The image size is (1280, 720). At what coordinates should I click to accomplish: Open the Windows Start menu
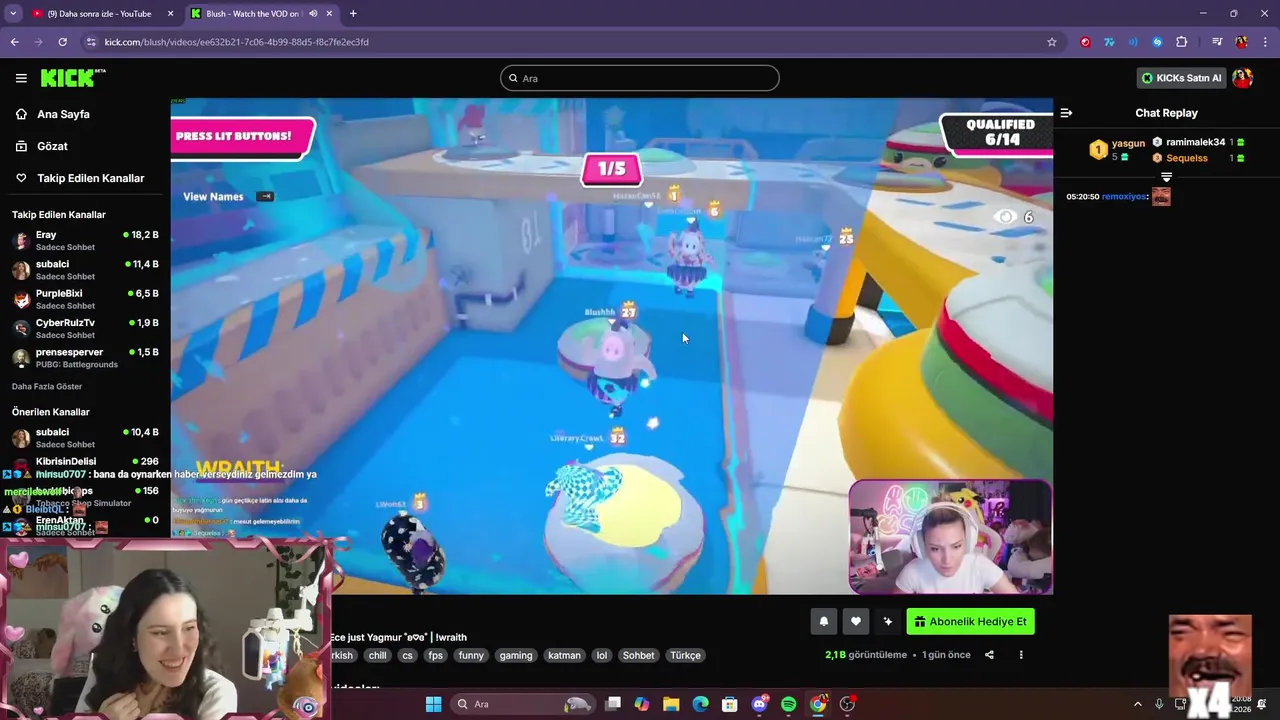coord(433,704)
